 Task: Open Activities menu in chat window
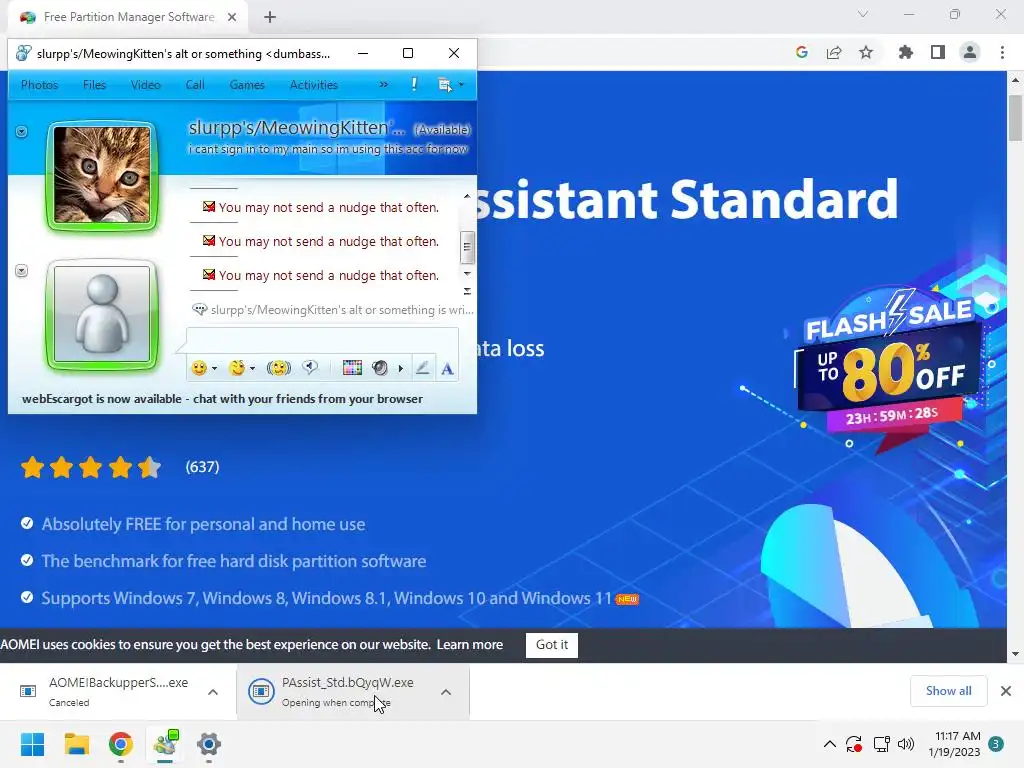click(313, 85)
